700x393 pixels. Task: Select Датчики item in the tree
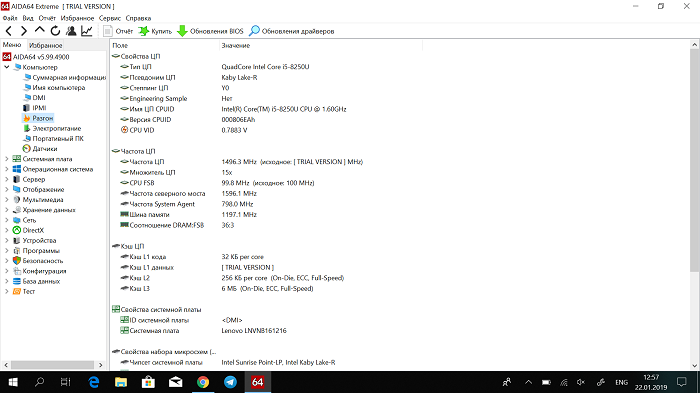coord(45,149)
